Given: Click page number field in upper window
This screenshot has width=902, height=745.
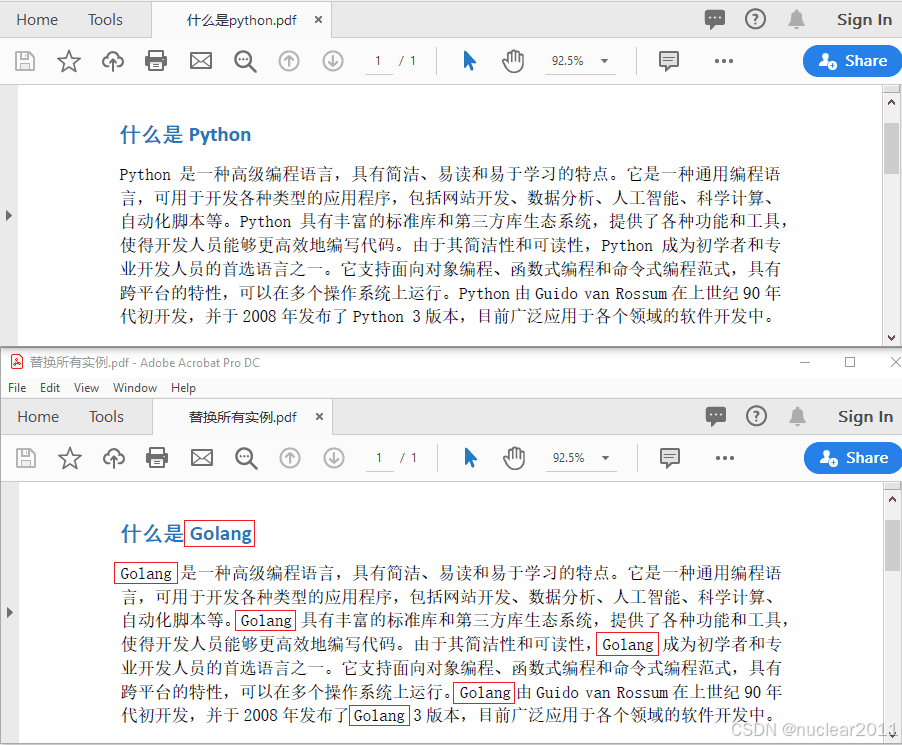Looking at the screenshot, I should pos(379,60).
